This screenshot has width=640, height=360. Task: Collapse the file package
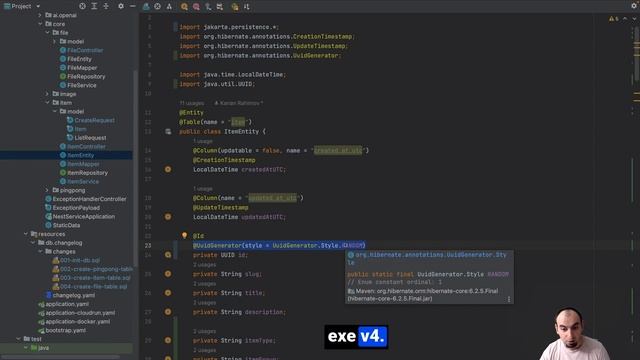pyautogui.click(x=47, y=32)
